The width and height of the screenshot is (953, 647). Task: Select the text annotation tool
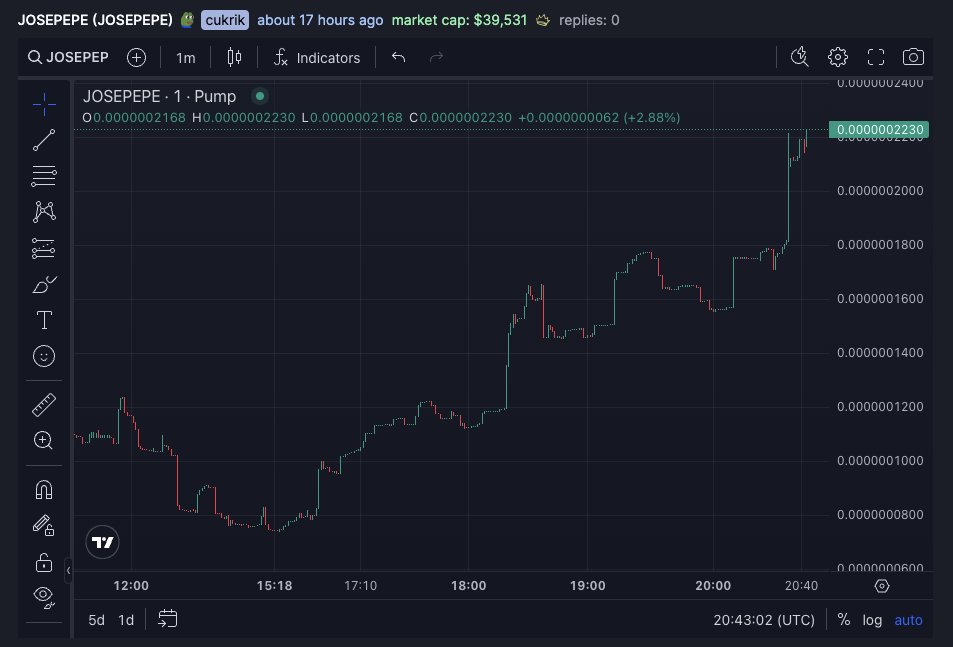tap(44, 320)
